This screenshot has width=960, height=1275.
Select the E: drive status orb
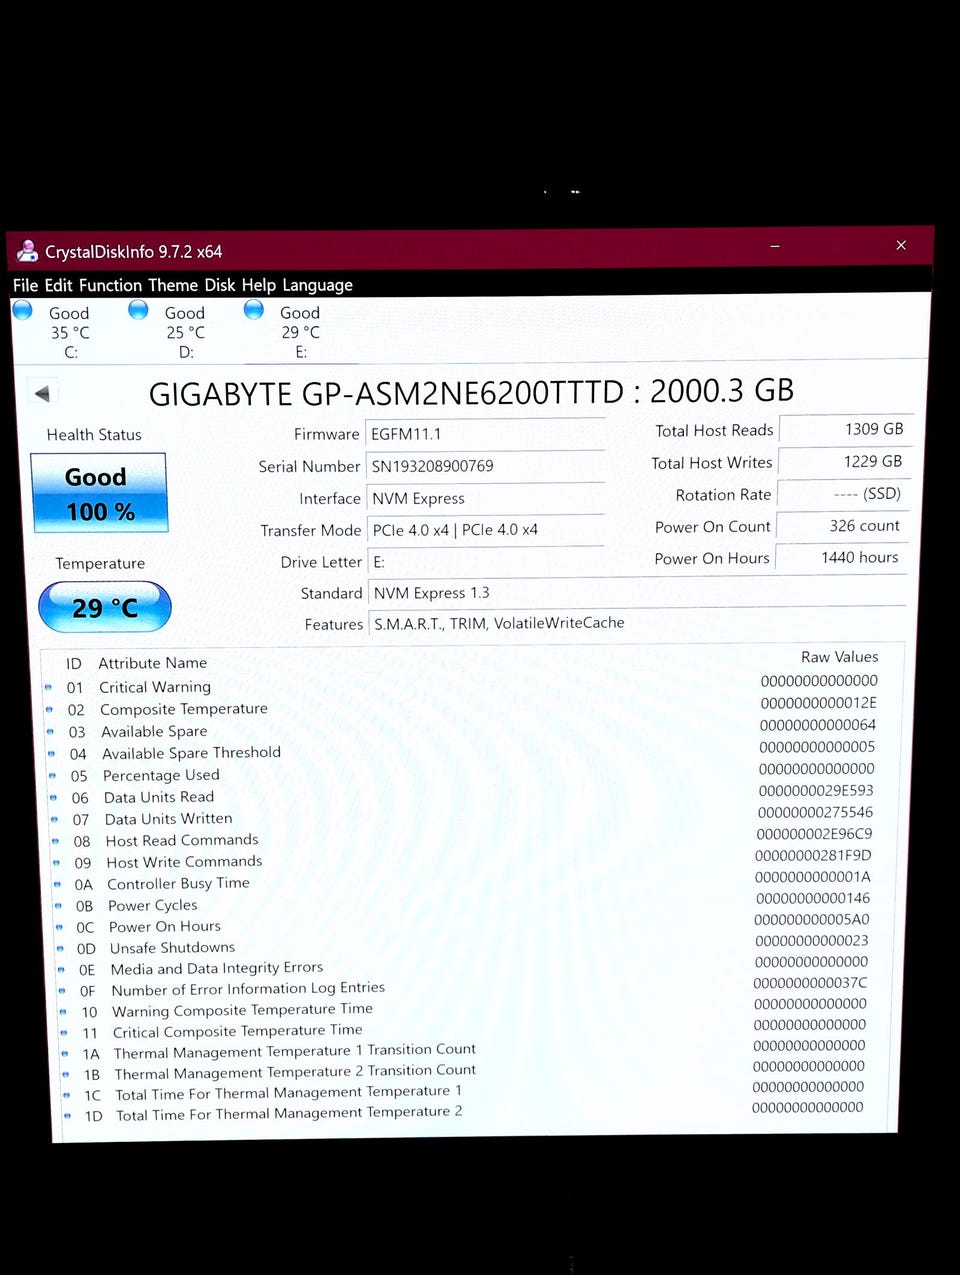[254, 310]
